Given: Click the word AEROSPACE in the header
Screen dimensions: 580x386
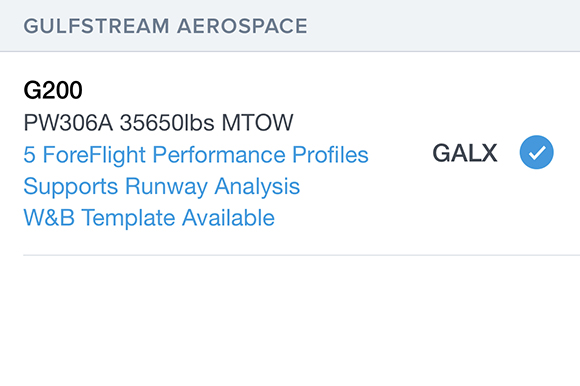Looking at the screenshot, I should pos(242,26).
